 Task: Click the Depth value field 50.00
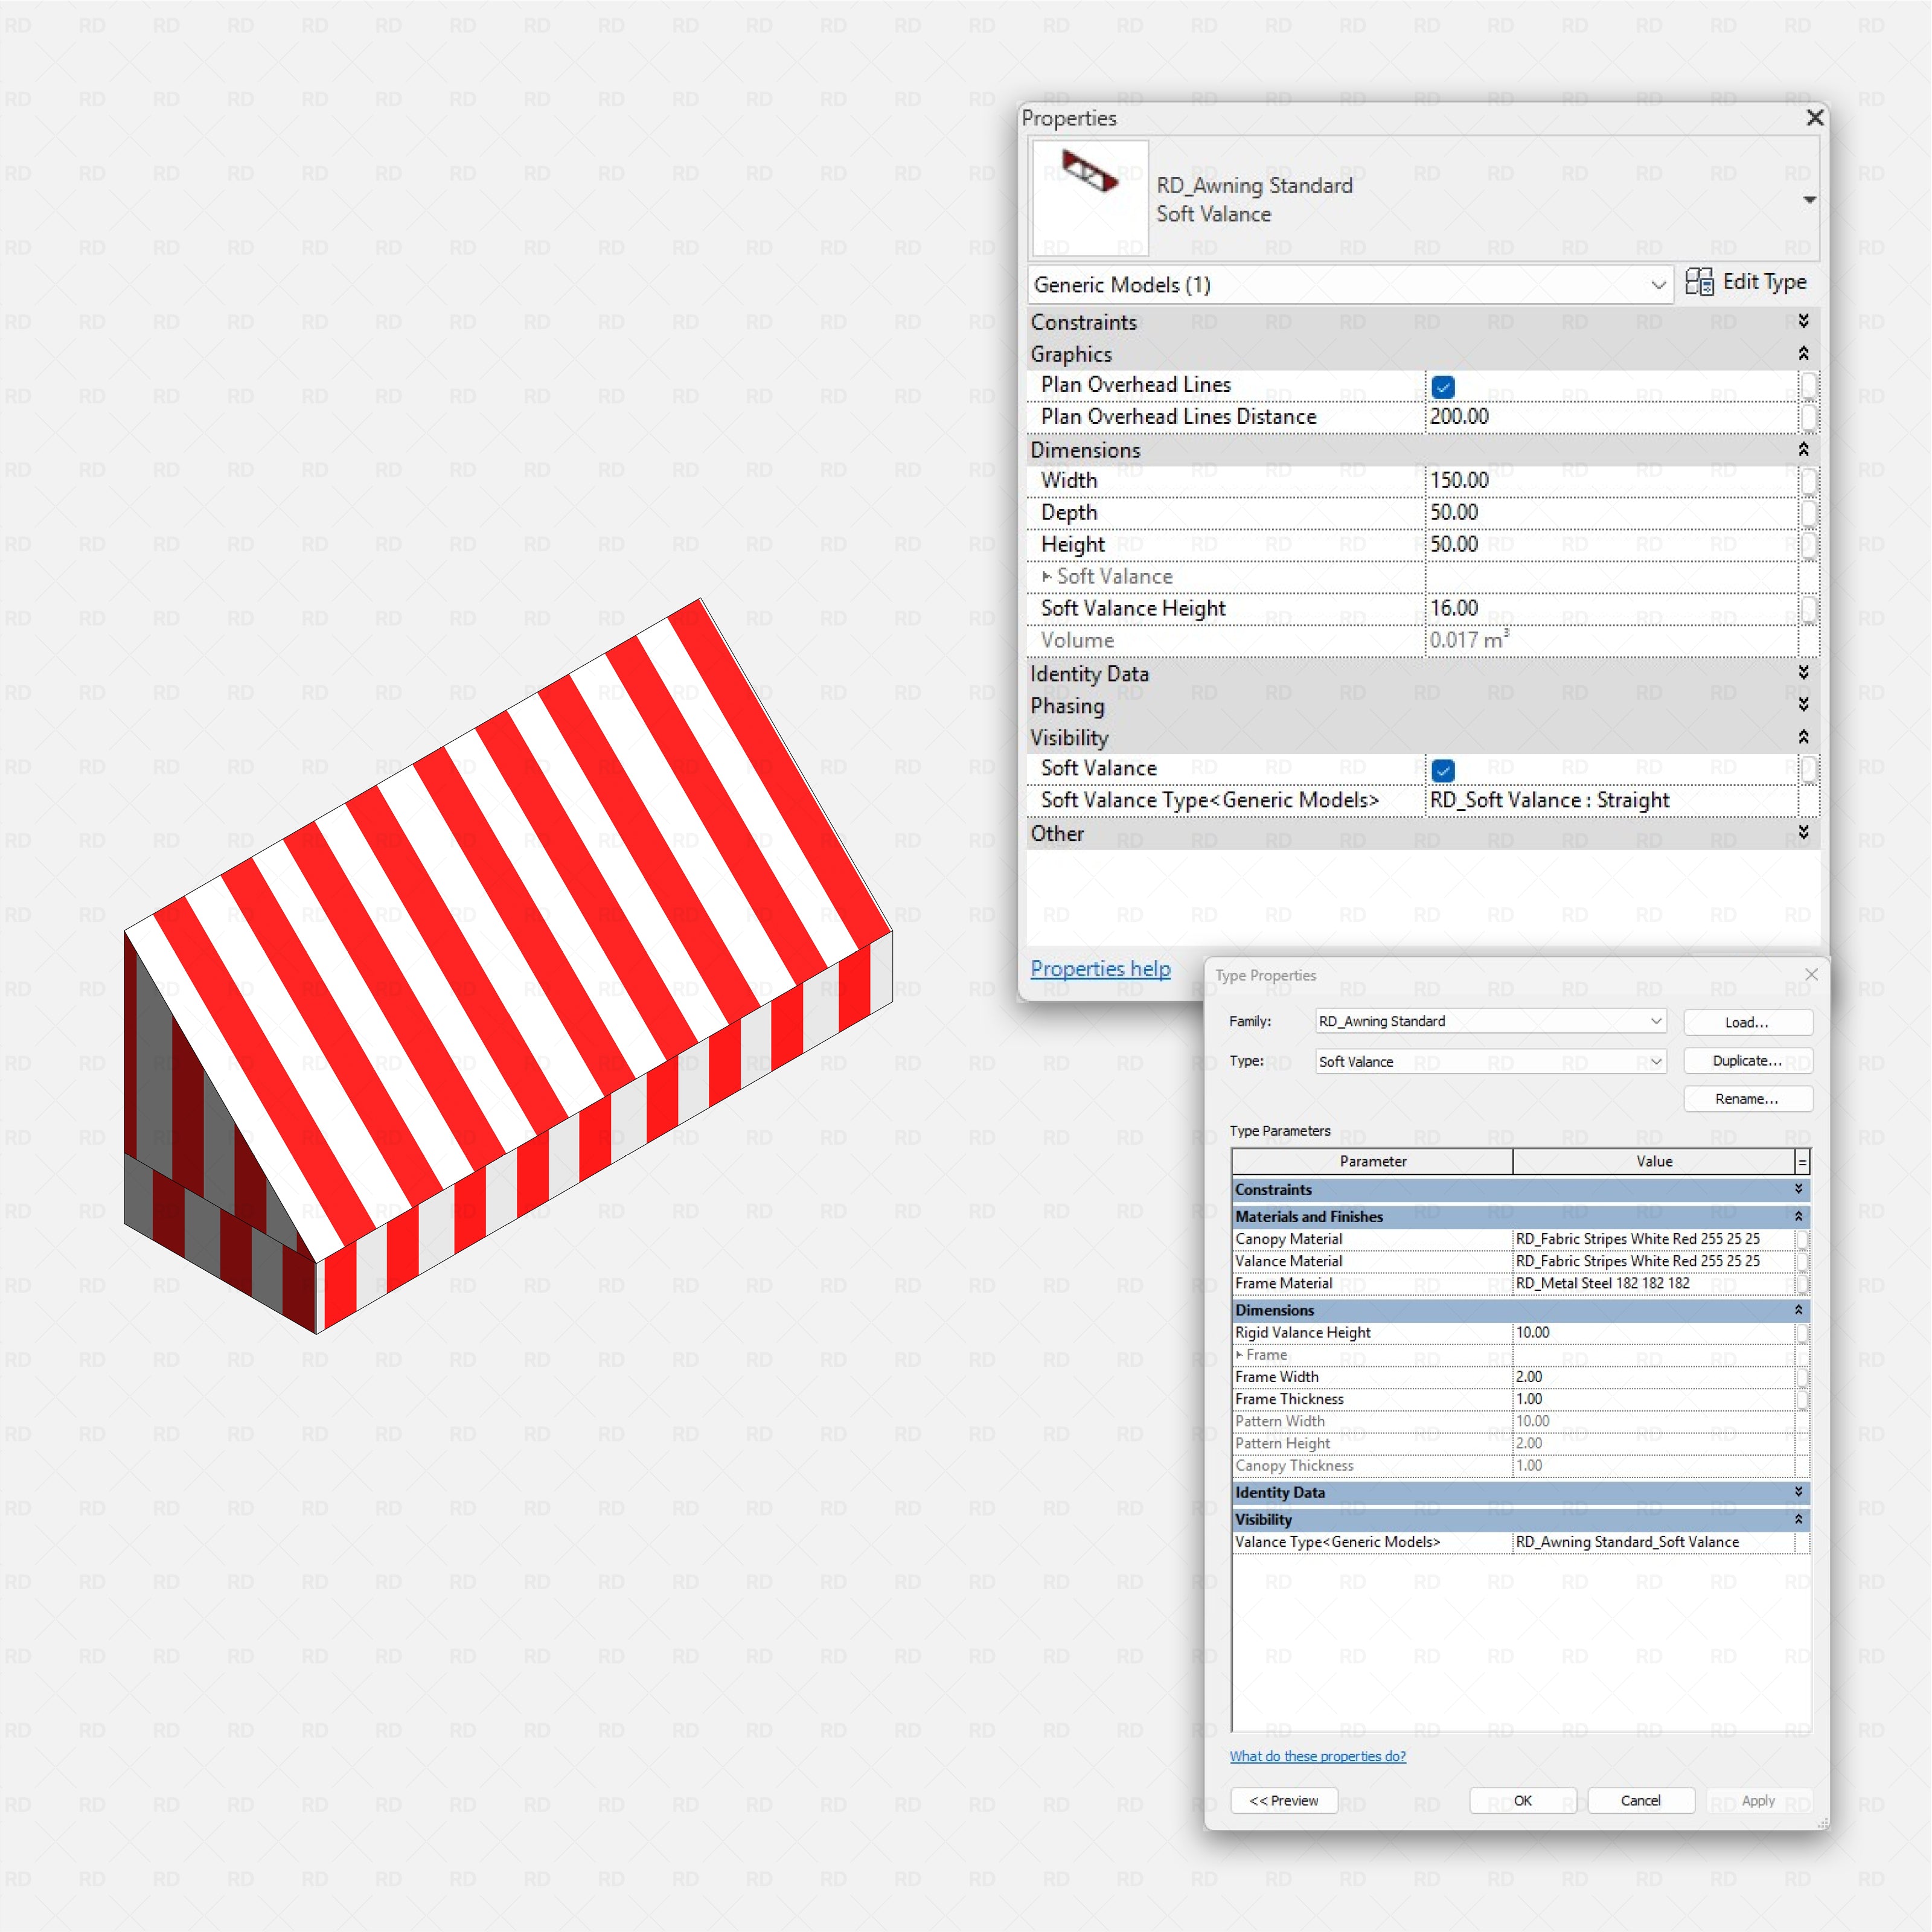[x=1610, y=513]
